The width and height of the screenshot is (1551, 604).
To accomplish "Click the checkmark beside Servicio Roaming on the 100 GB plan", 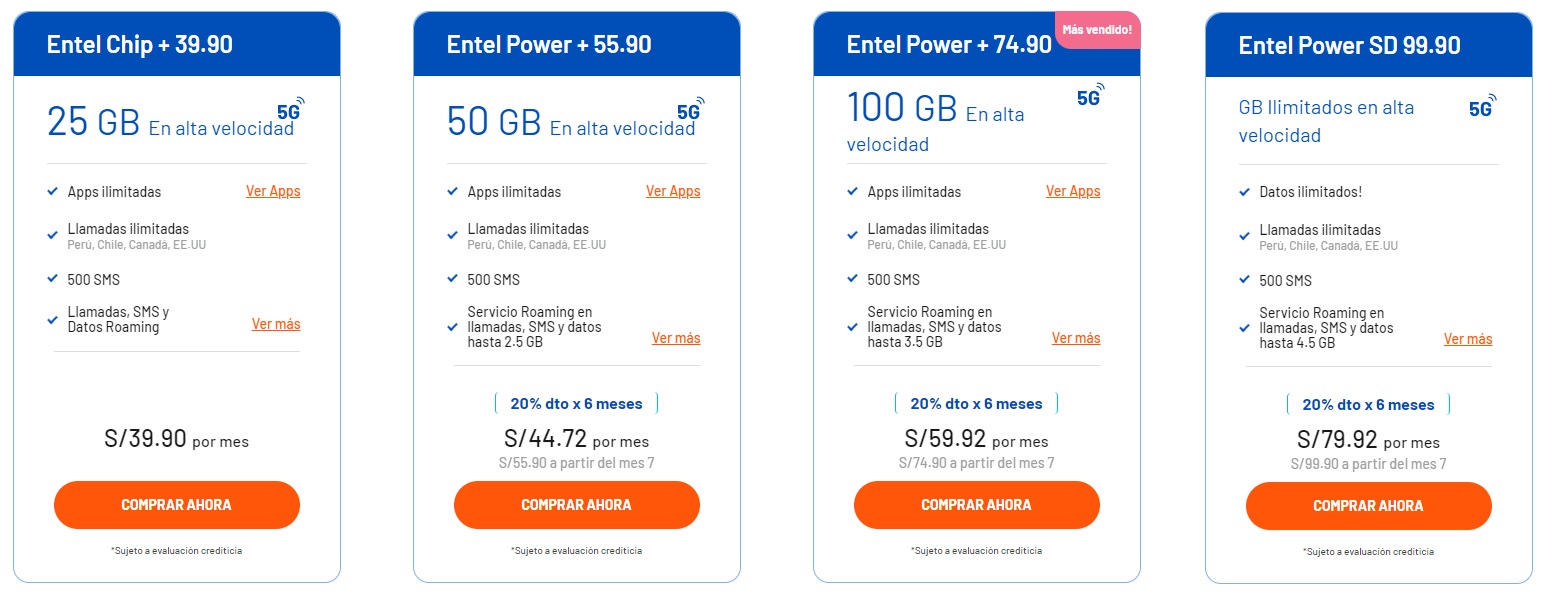I will [x=853, y=326].
